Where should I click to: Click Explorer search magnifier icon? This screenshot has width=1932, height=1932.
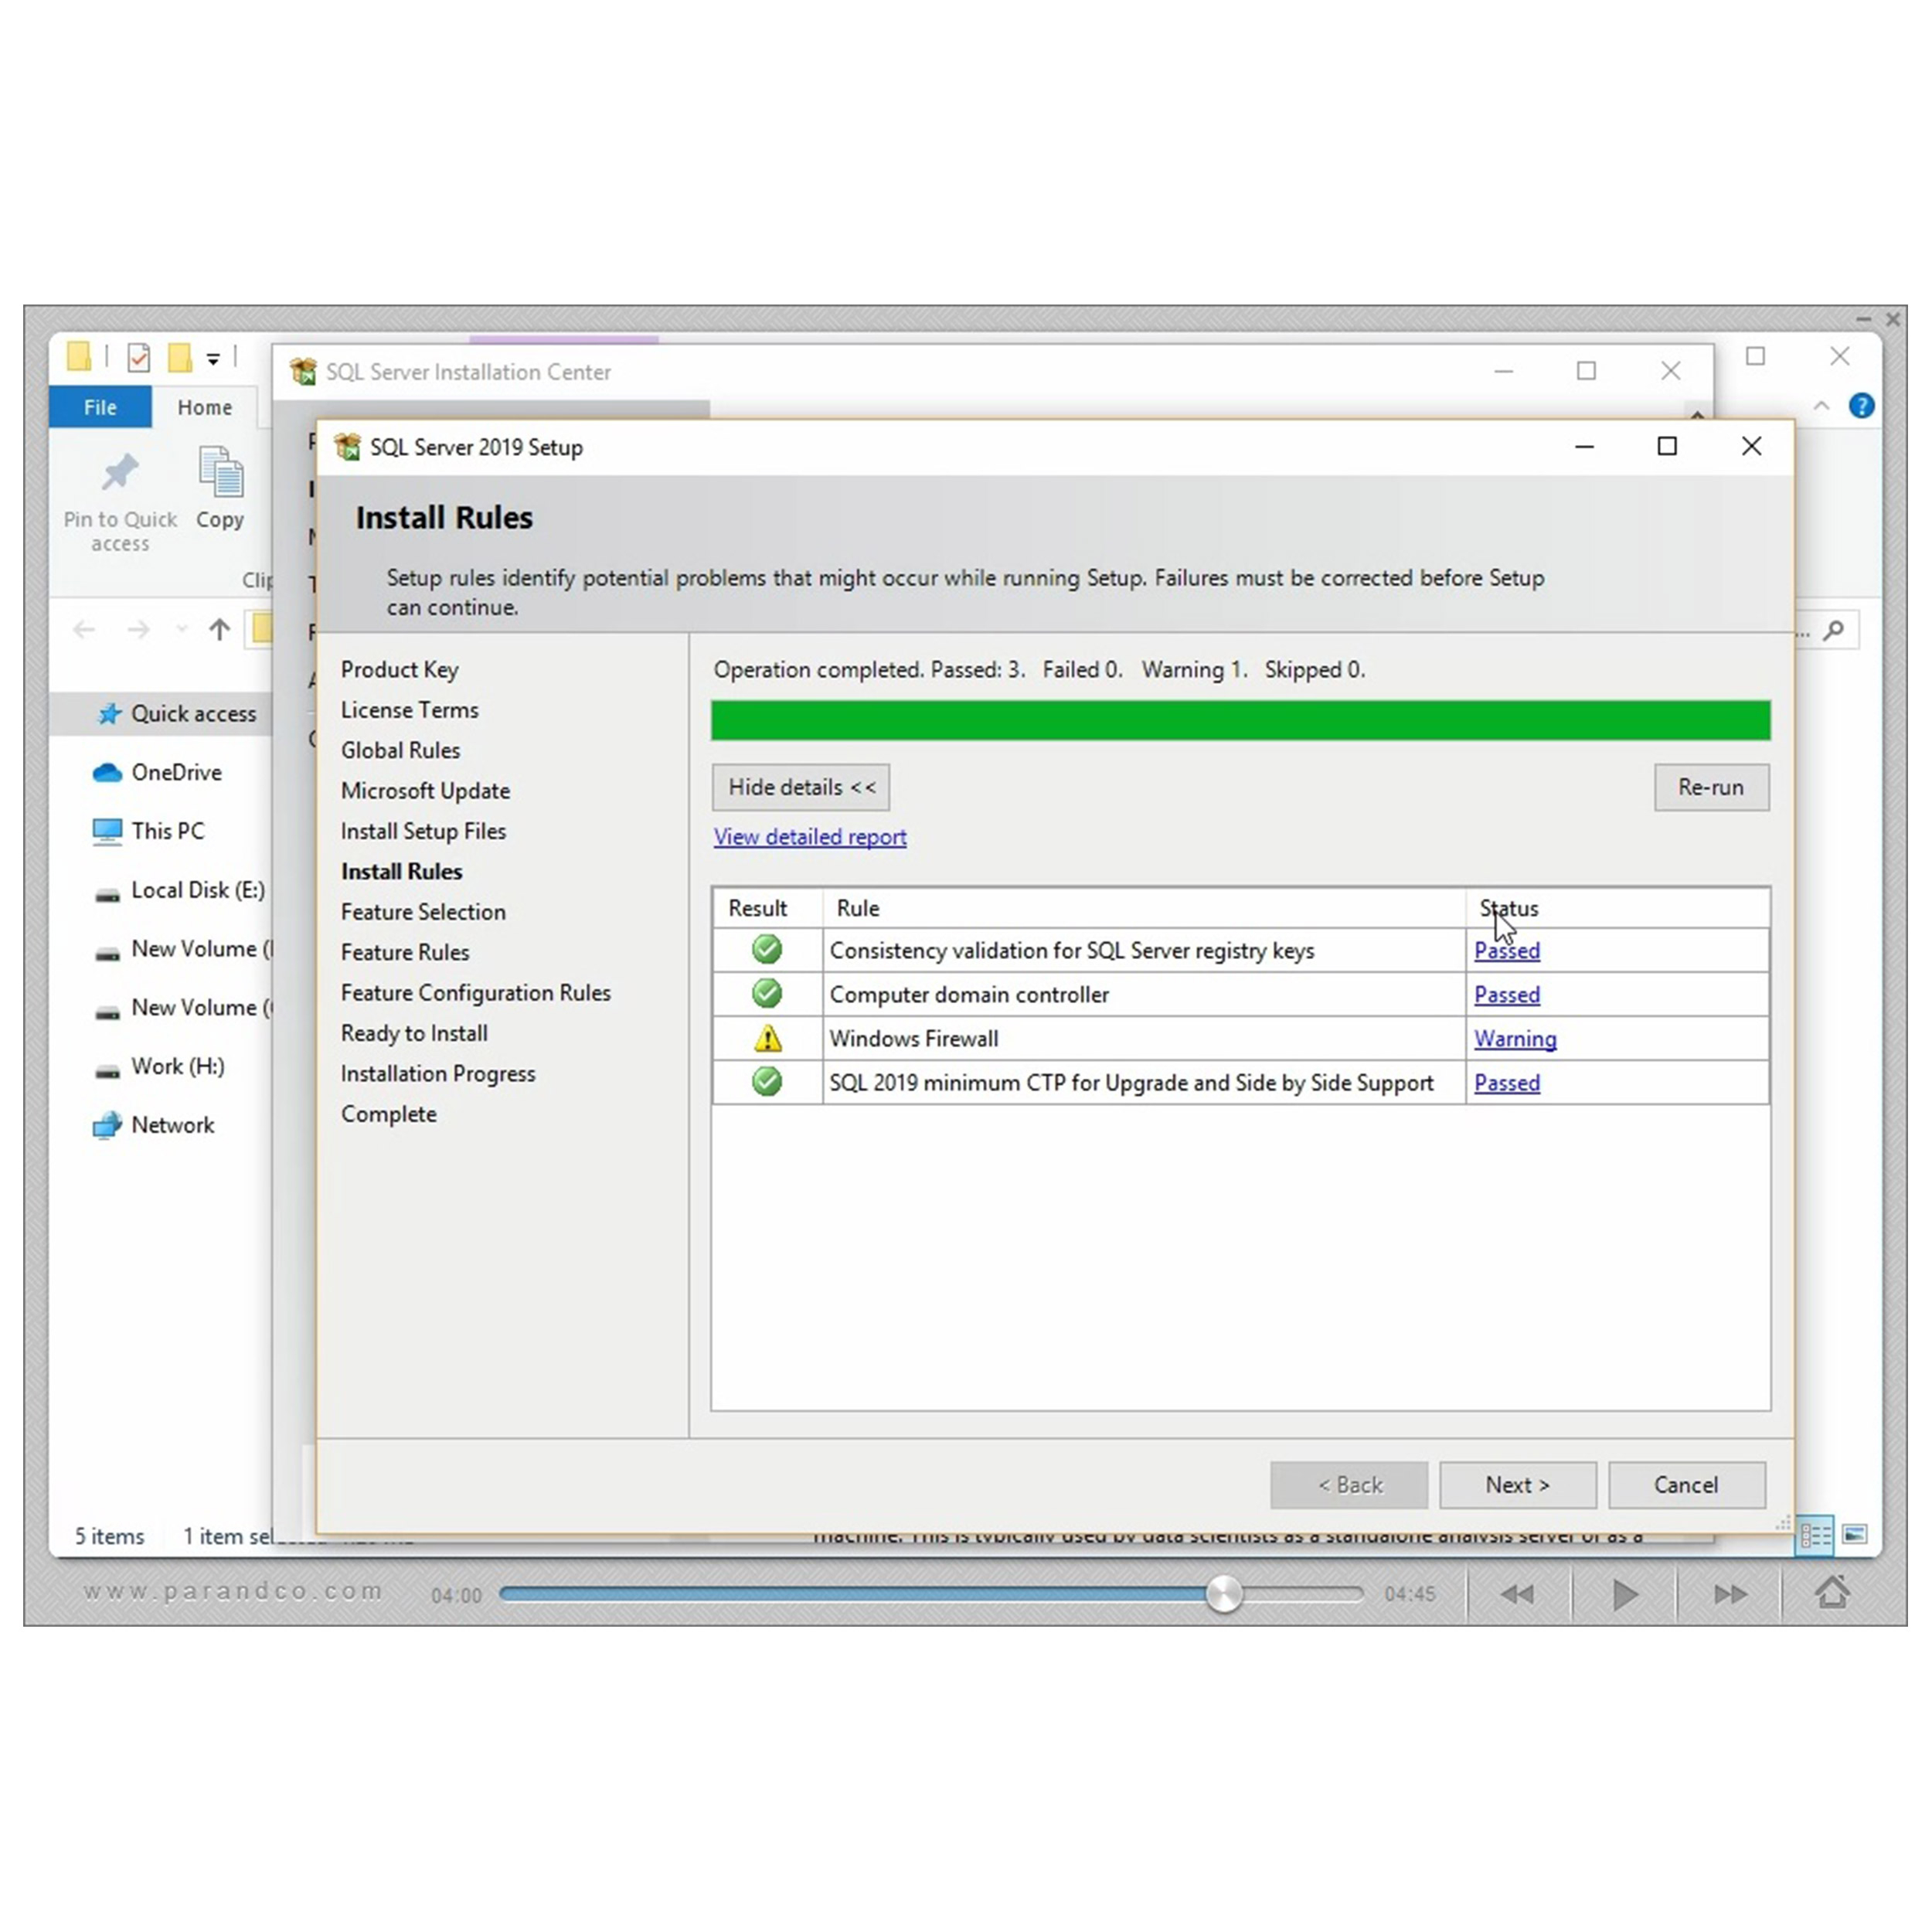tap(1833, 630)
